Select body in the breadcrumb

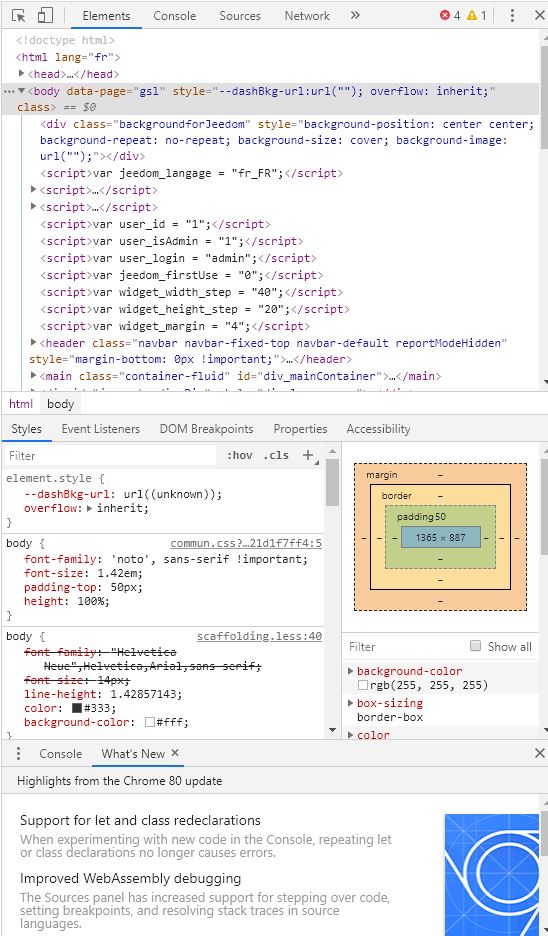(x=60, y=404)
